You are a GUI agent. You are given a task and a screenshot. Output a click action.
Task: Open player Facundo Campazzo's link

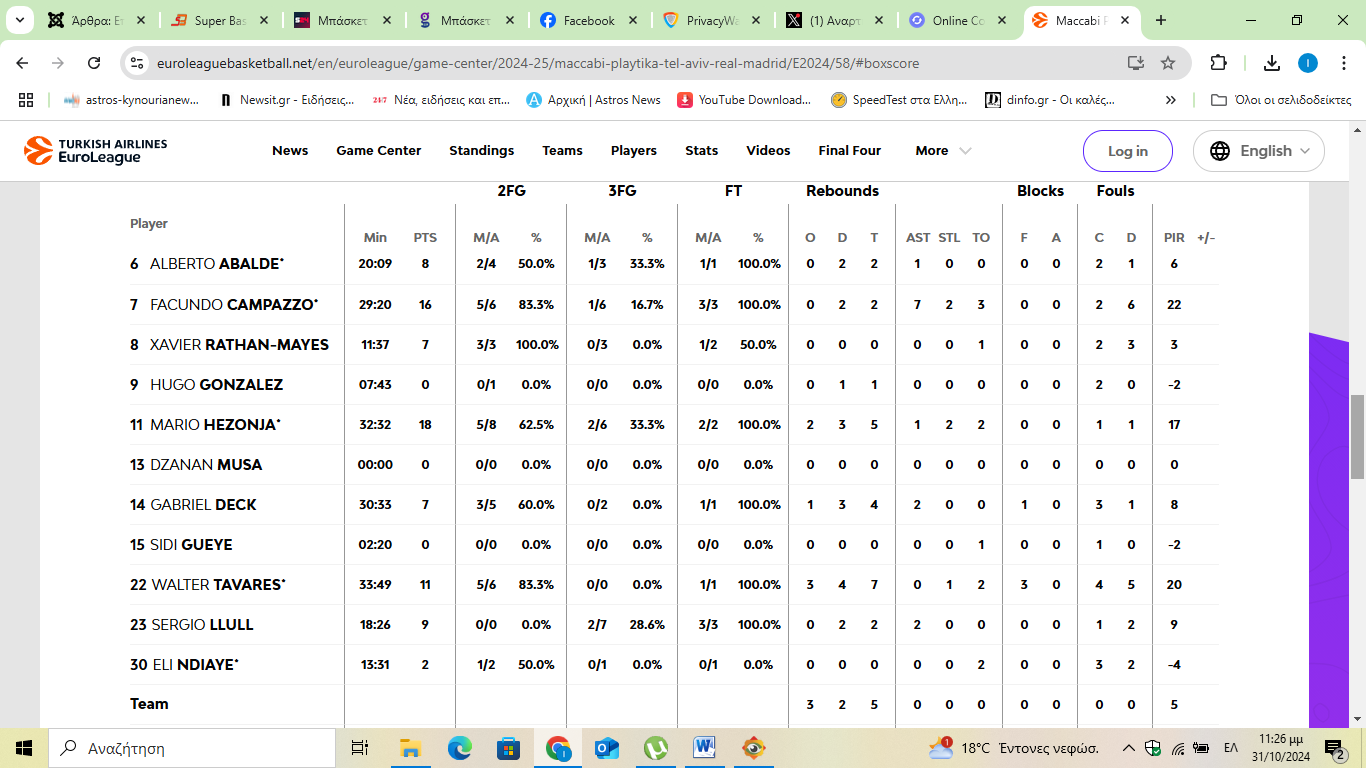[233, 305]
